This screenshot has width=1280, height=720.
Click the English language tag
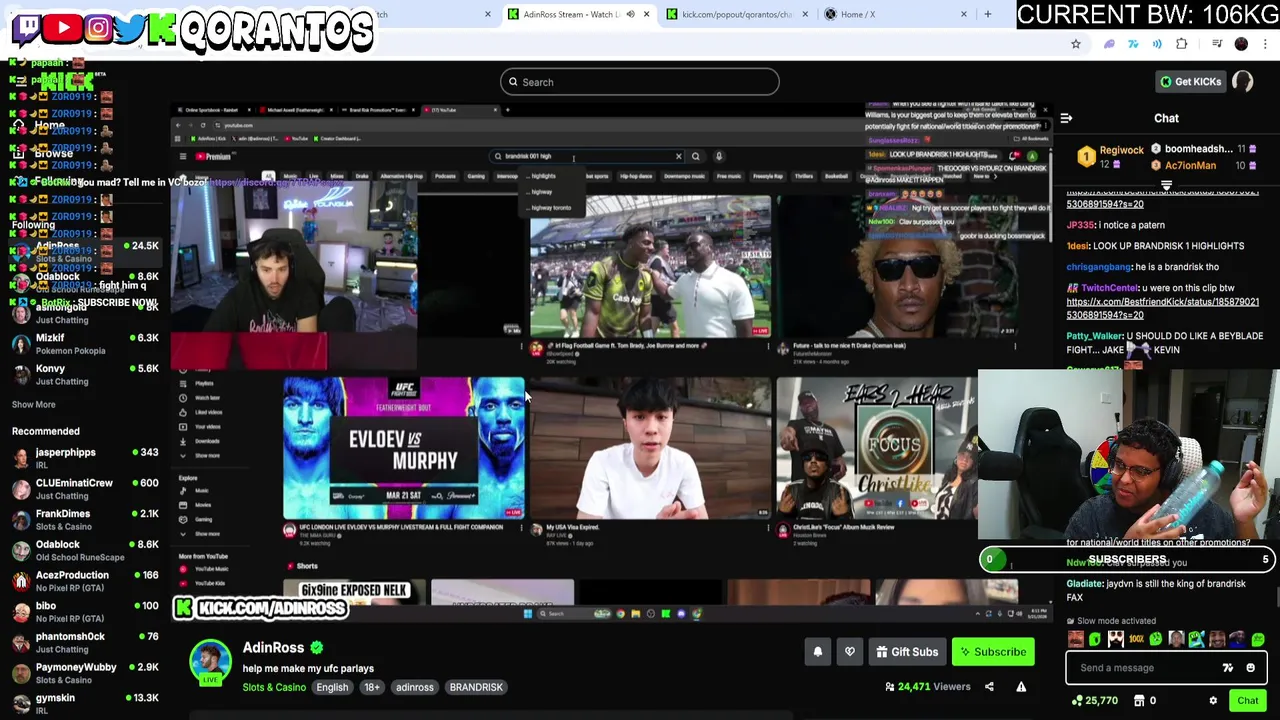pos(332,687)
